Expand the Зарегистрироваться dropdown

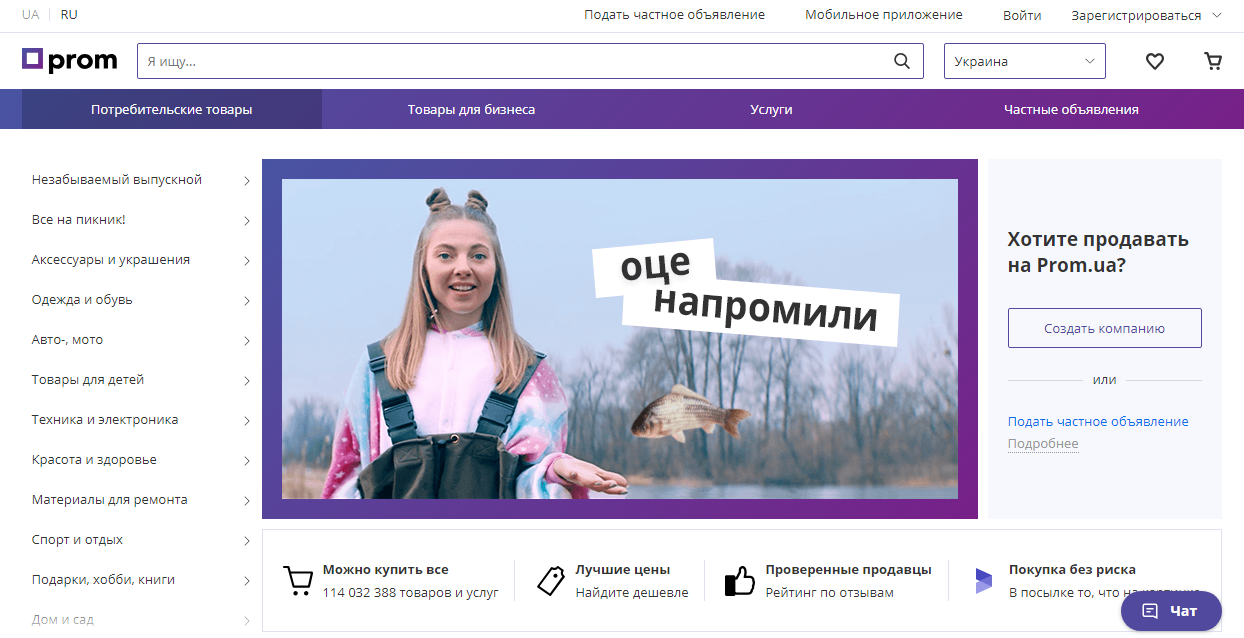coord(1146,15)
